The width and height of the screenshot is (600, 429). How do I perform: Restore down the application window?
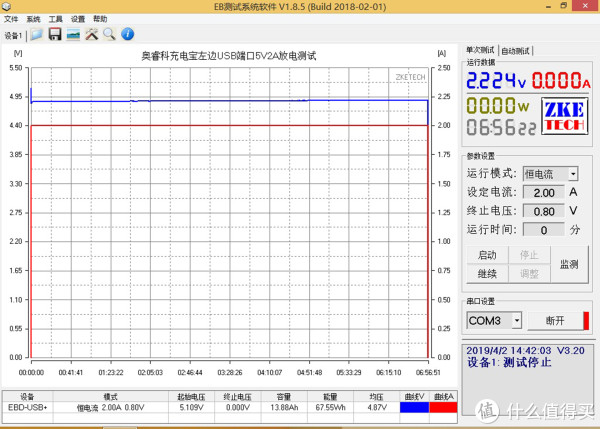click(x=564, y=6)
